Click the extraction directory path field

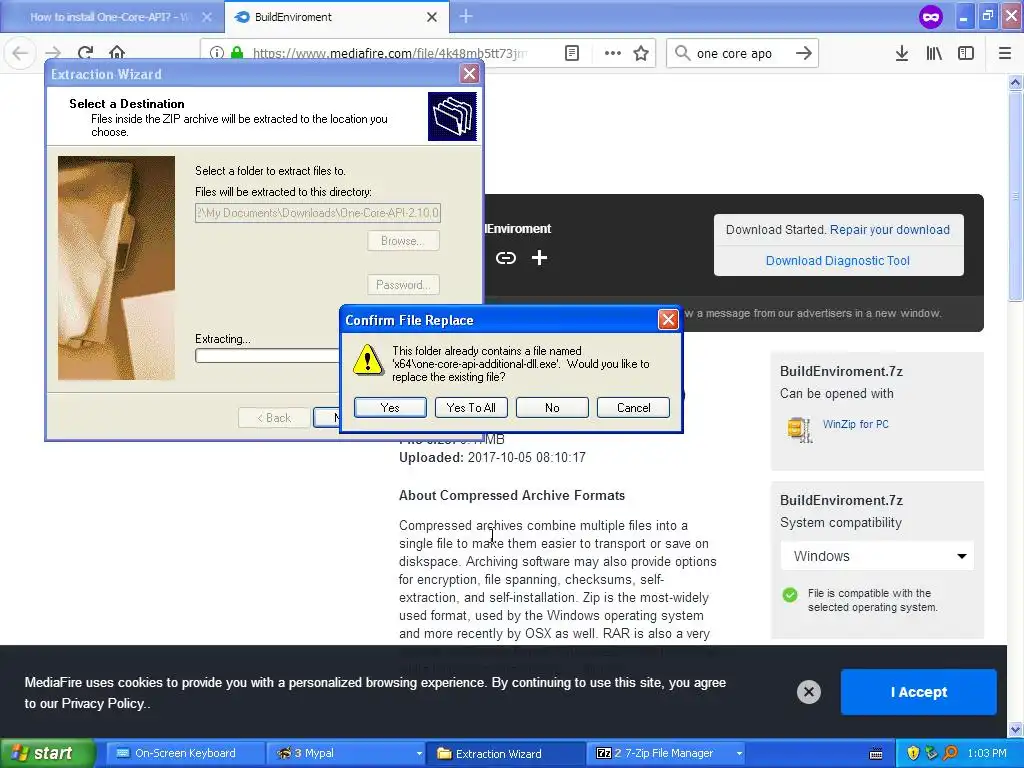[x=317, y=213]
